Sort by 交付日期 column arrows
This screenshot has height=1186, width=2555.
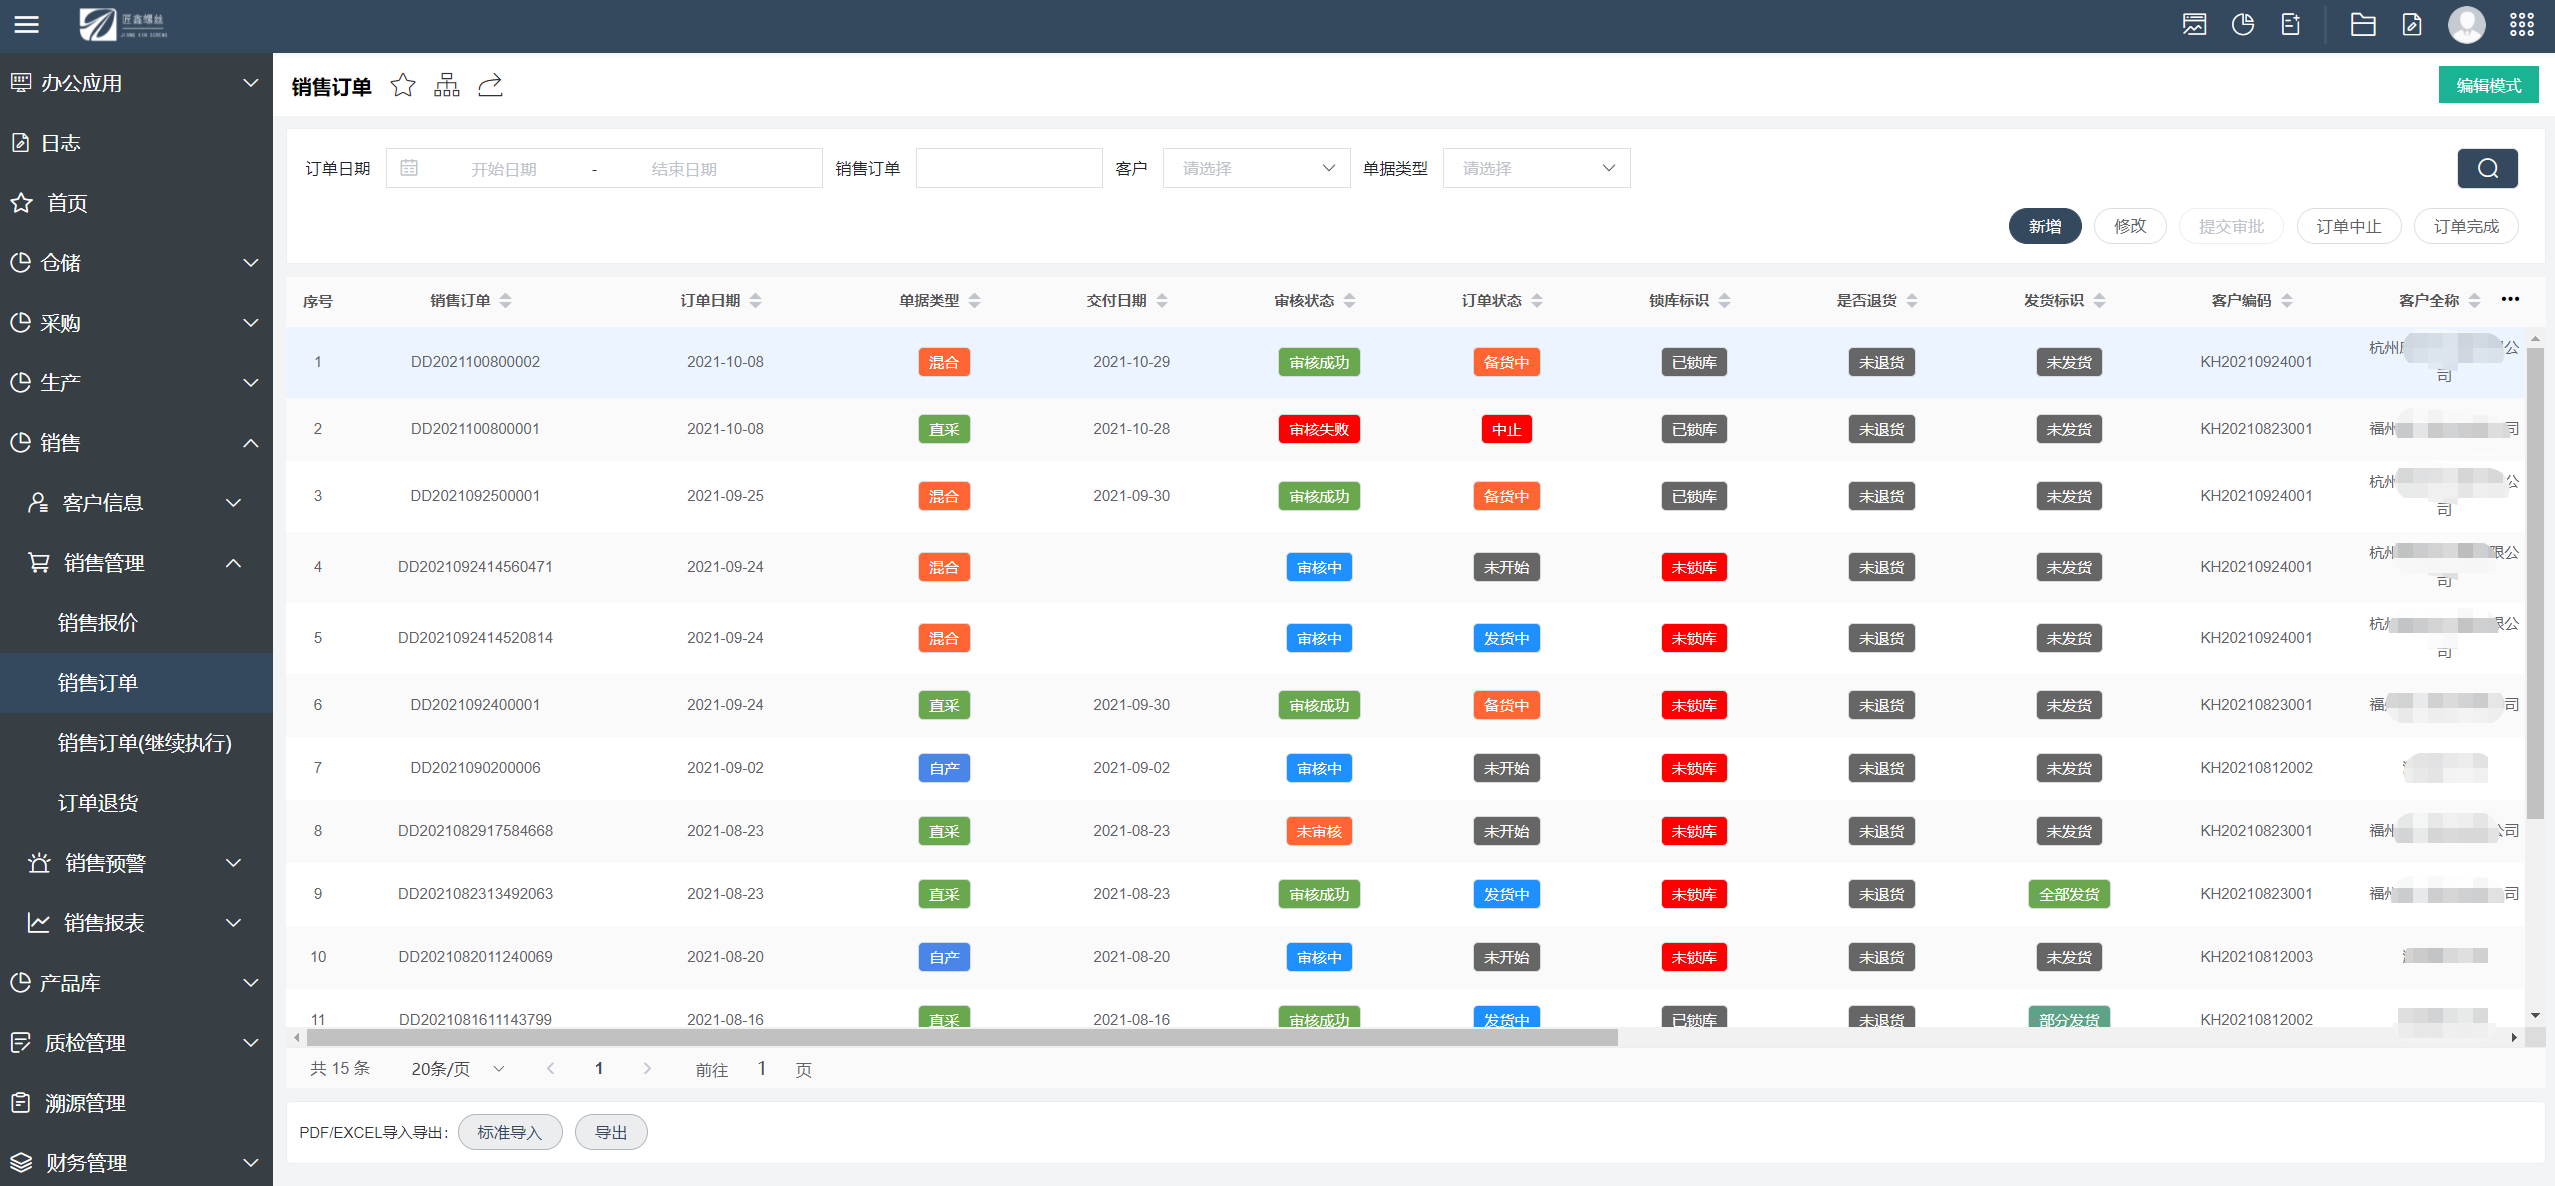coord(1161,300)
